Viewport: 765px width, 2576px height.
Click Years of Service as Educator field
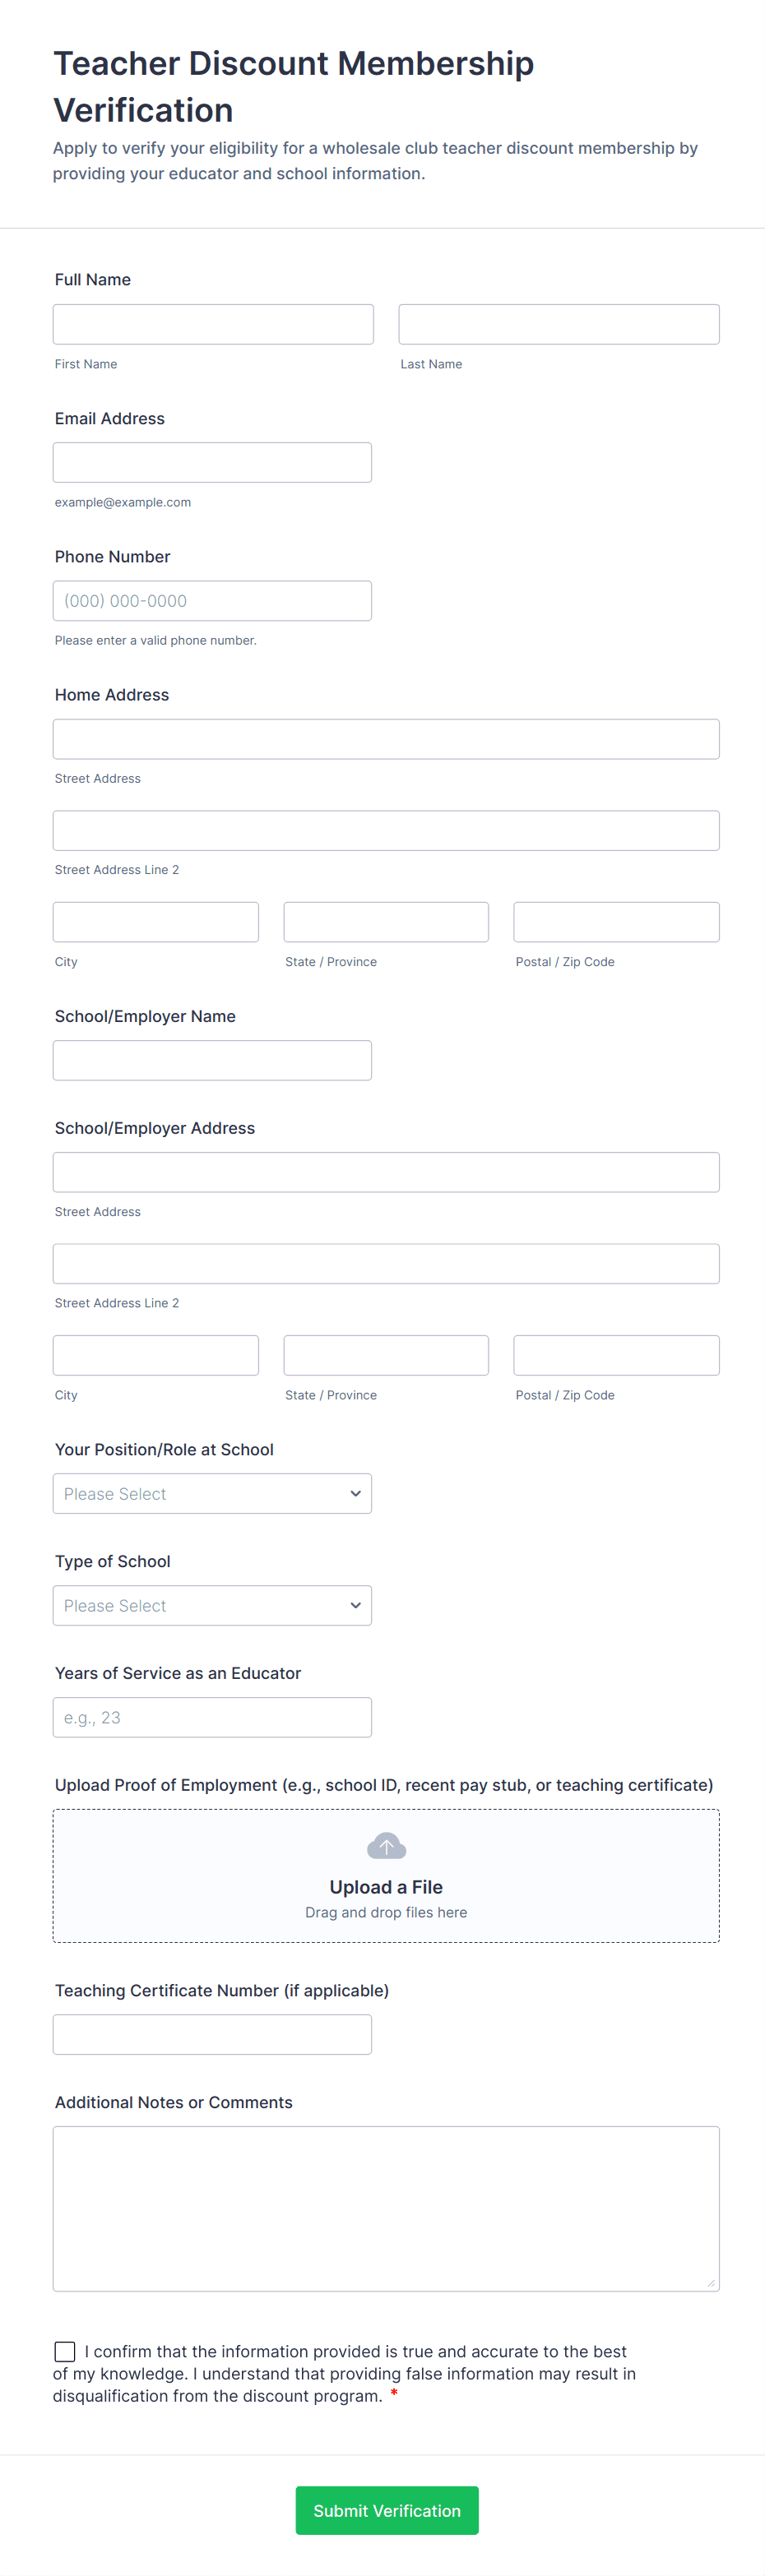tap(212, 1717)
